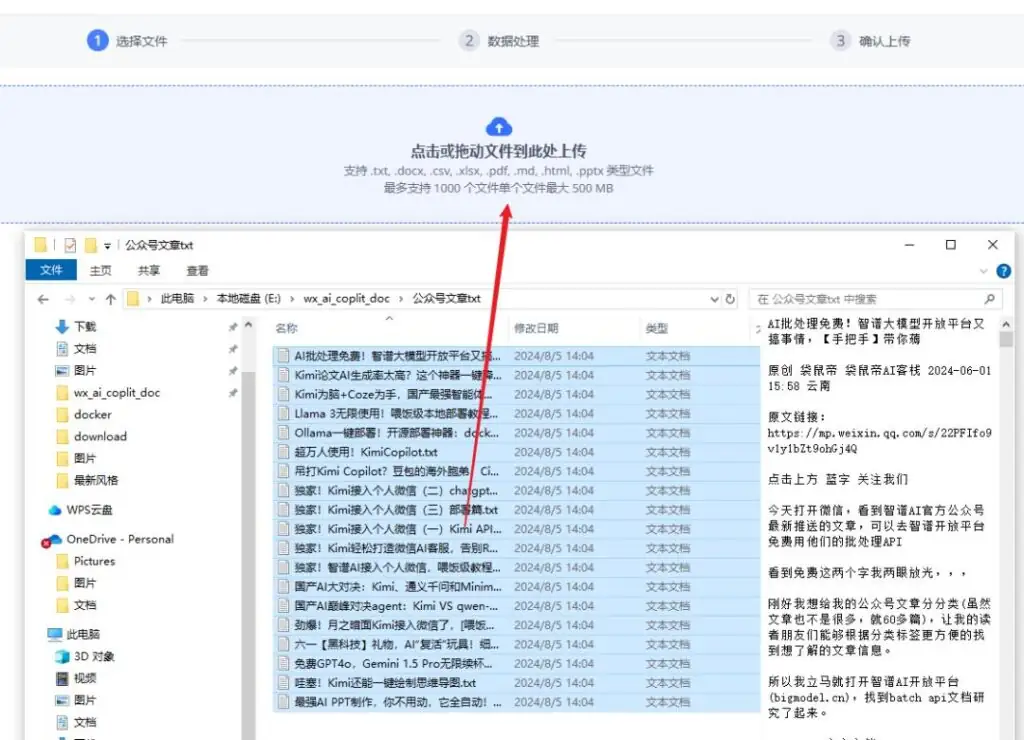Go up one folder level arrow
Viewport: 1024px width, 740px height.
tap(110, 299)
